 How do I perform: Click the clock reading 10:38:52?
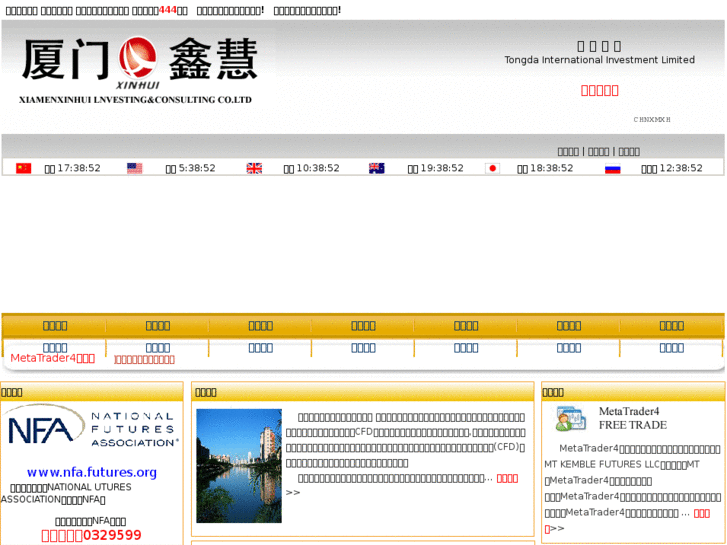[318, 168]
